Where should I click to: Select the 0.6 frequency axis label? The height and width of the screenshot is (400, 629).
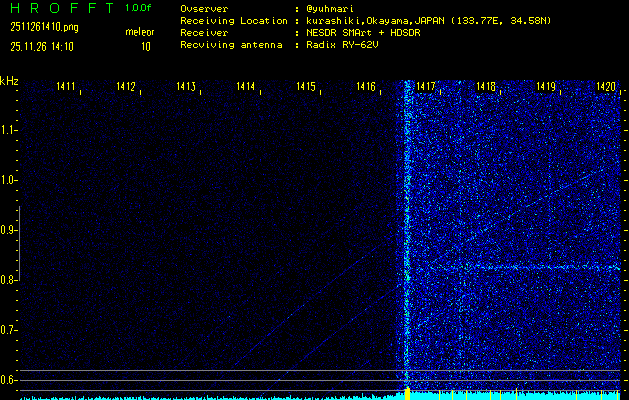point(9,380)
